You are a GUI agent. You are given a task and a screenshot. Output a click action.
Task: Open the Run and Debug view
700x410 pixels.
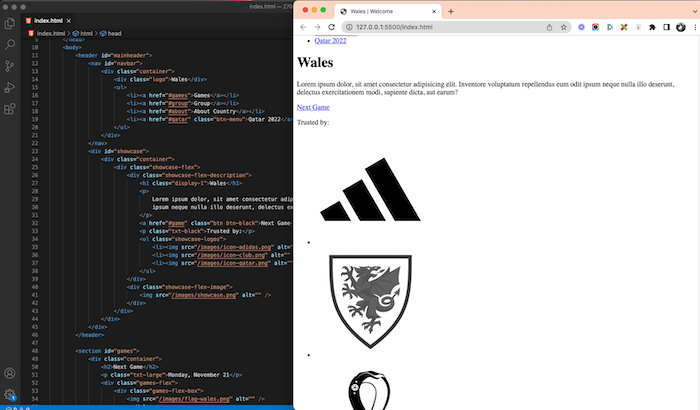point(9,88)
